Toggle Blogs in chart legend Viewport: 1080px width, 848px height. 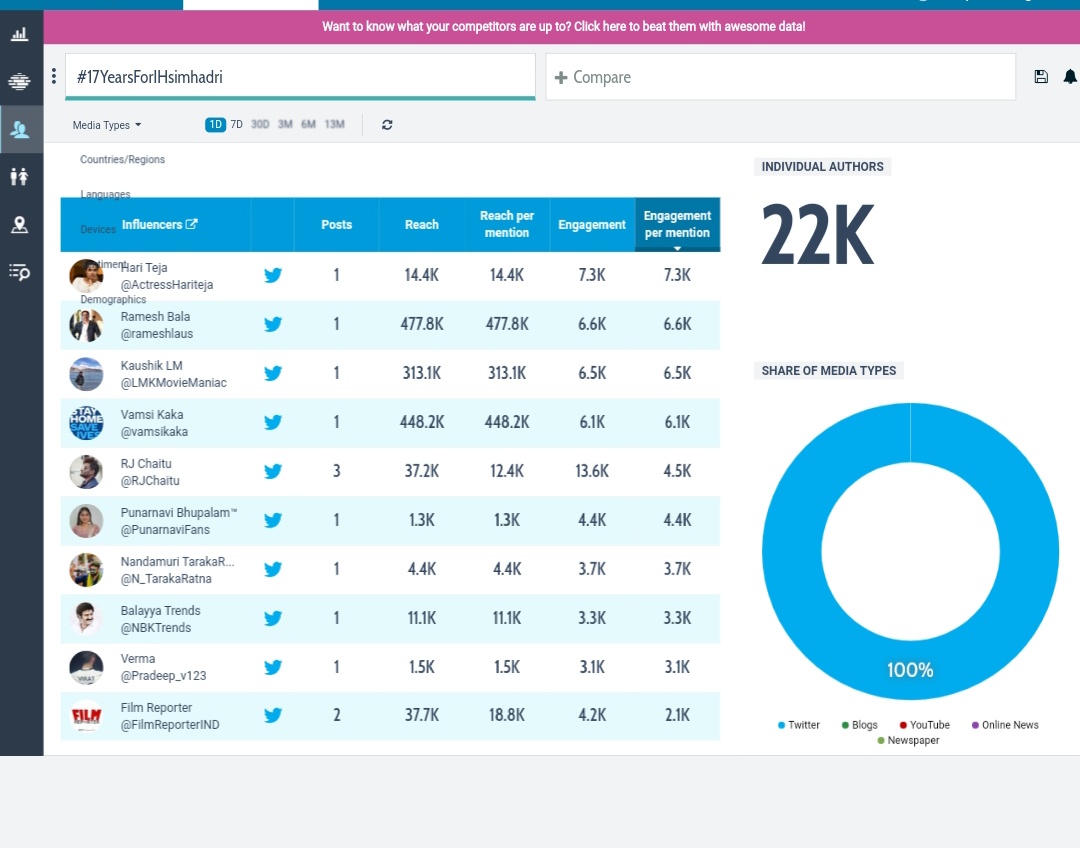click(860, 725)
